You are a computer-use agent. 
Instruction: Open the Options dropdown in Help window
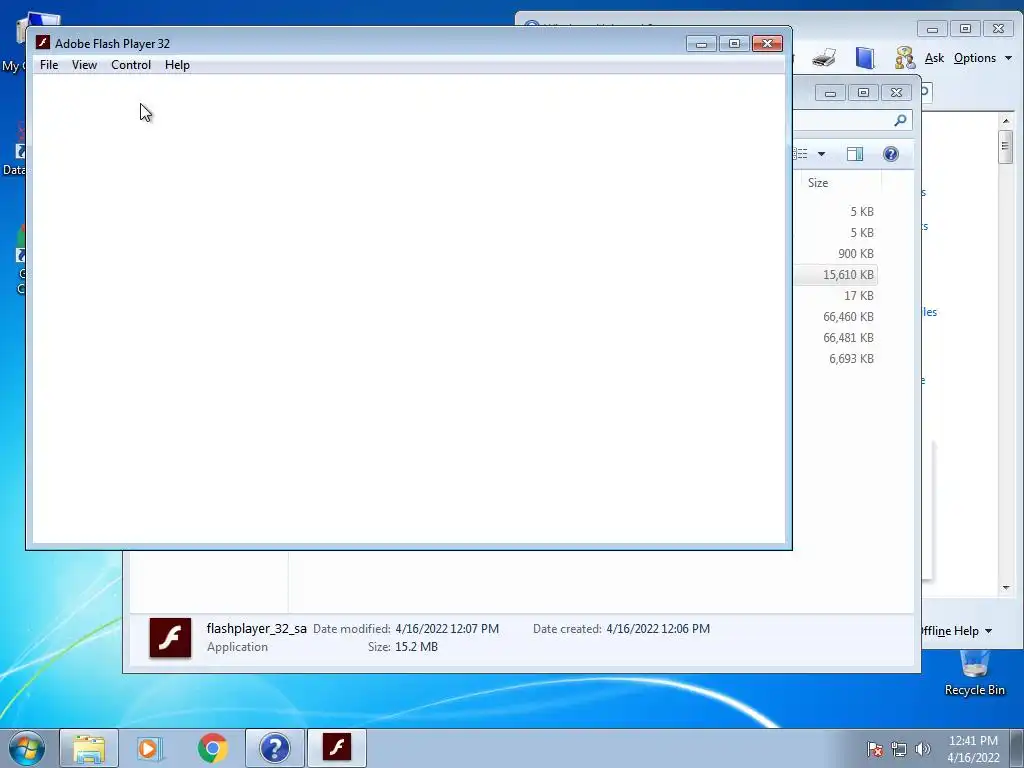click(983, 58)
